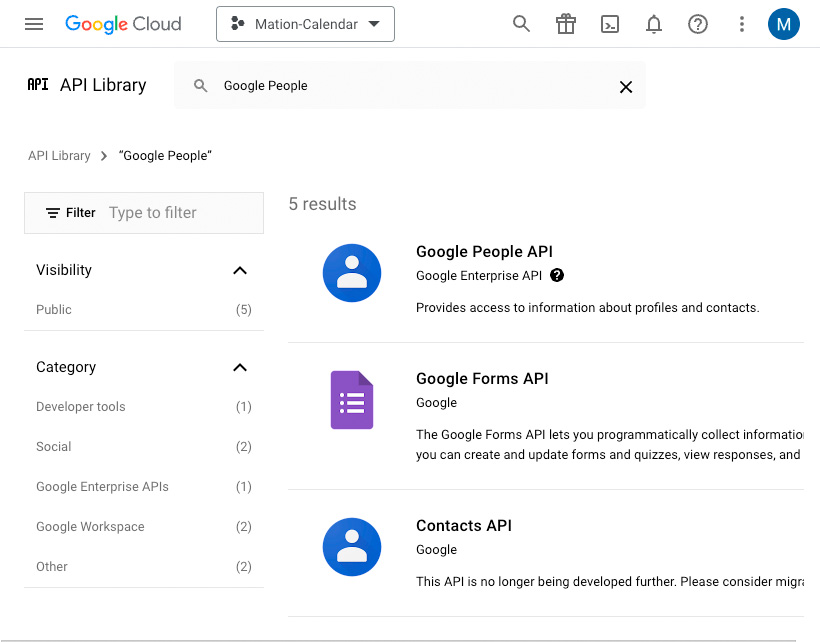Click the Contacts API contact icon
Screen dimensions: 820x642
pyautogui.click(x=352, y=547)
